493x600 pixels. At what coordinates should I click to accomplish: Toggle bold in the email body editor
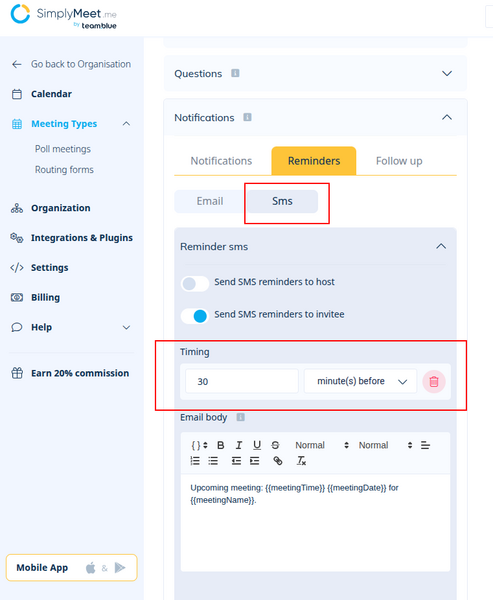tap(220, 445)
